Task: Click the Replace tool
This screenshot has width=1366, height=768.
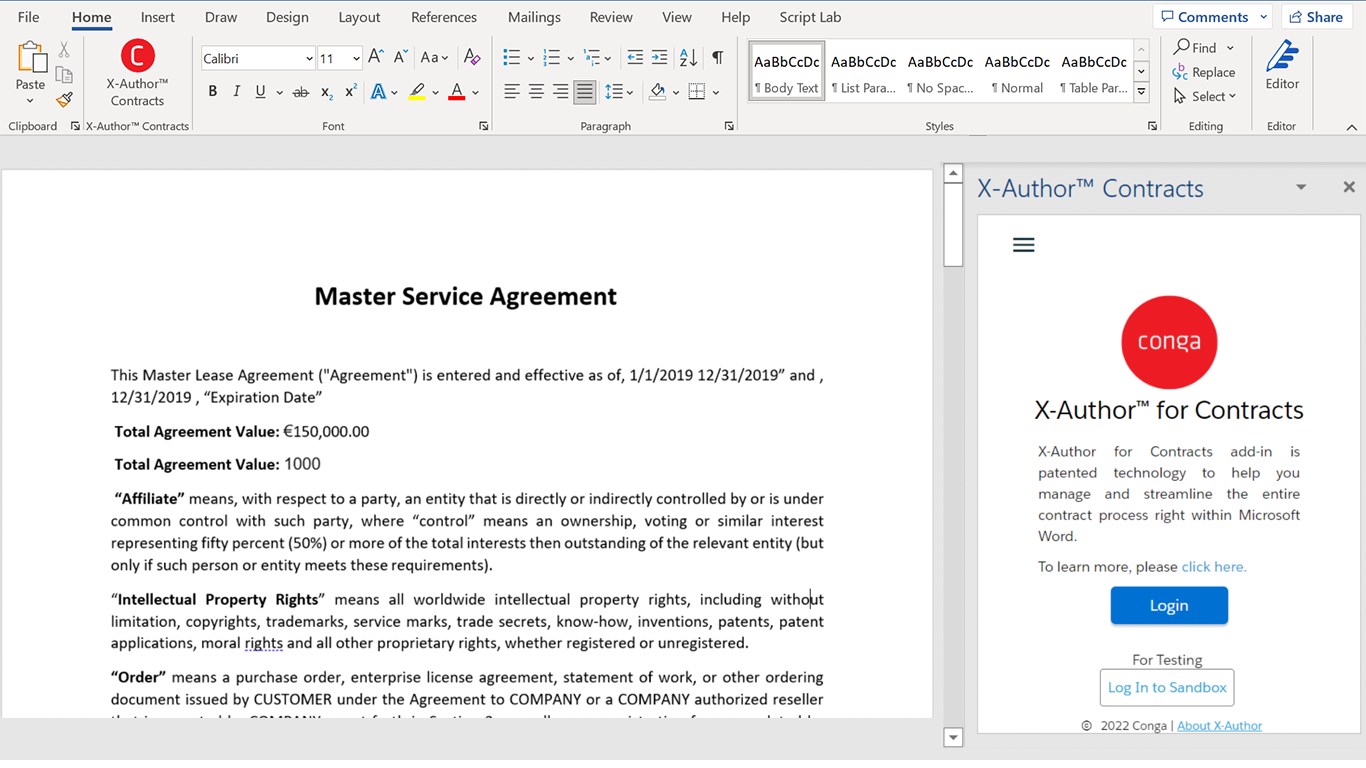Action: pos(1204,72)
